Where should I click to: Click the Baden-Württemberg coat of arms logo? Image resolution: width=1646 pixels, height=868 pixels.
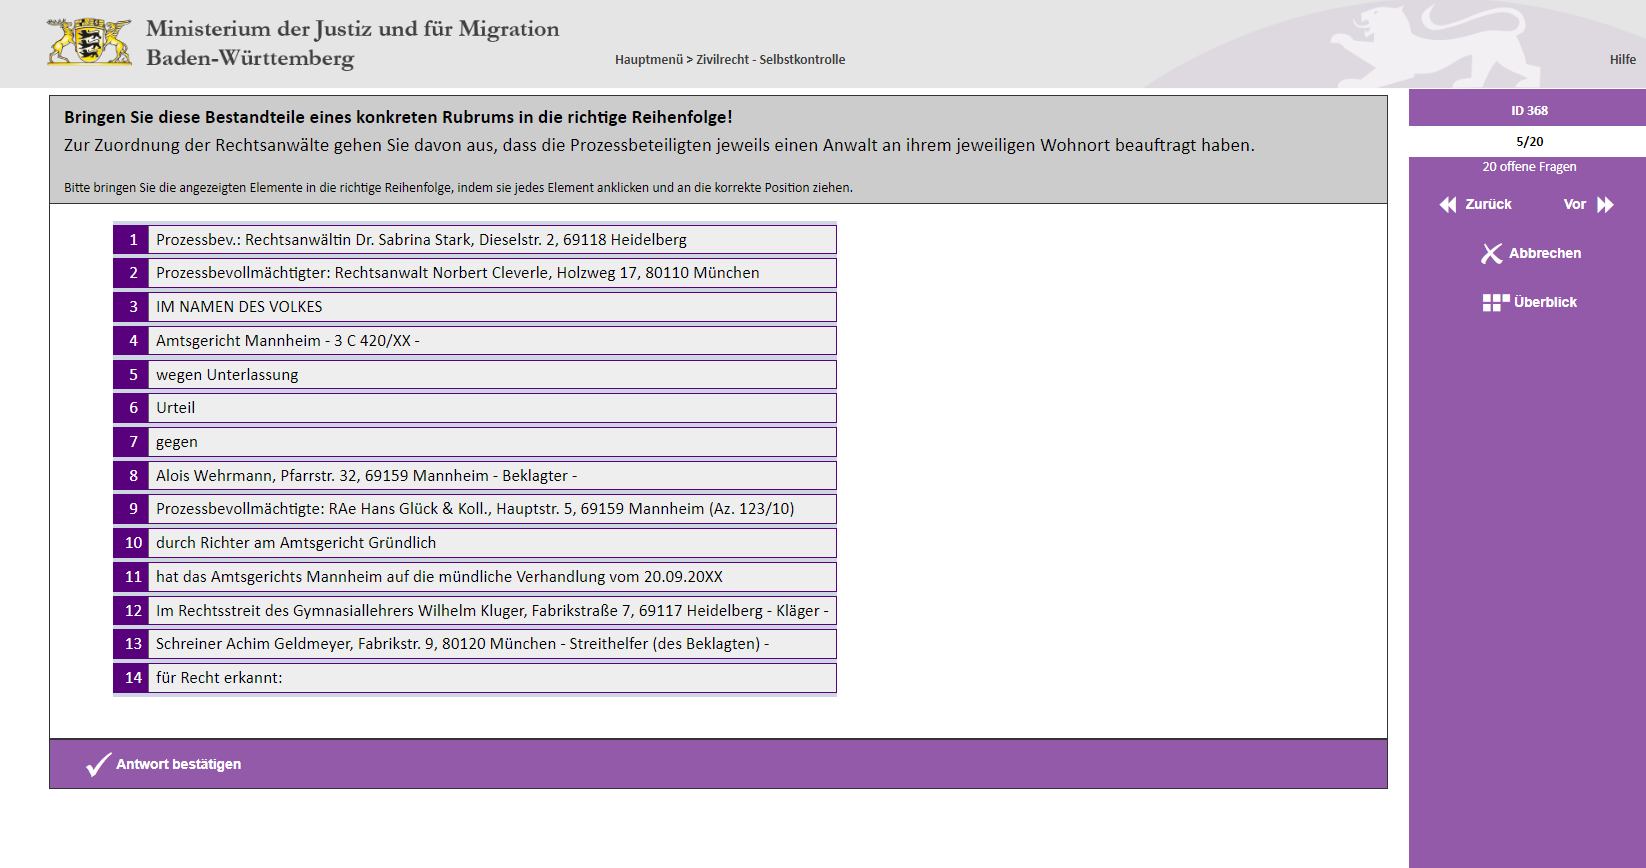(x=89, y=43)
